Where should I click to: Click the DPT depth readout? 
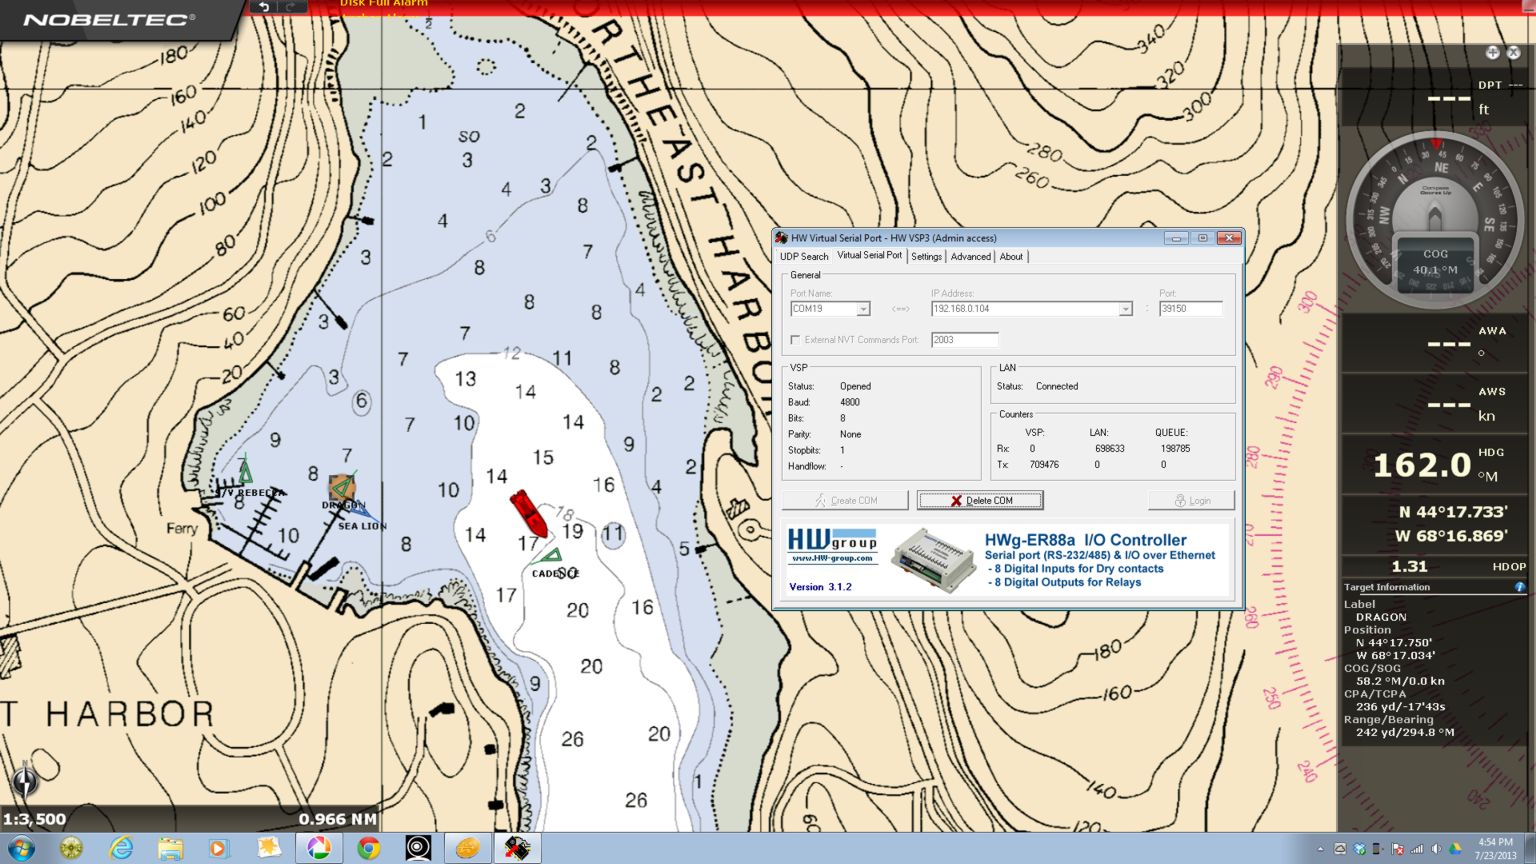click(x=1436, y=97)
